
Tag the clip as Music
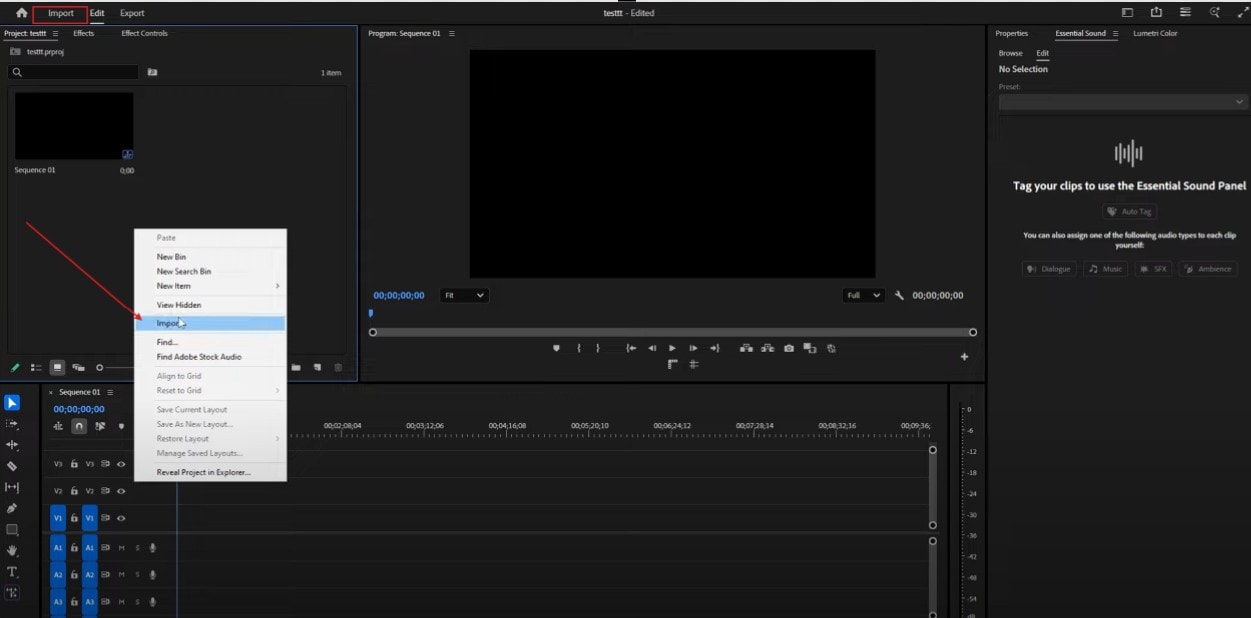point(1104,268)
